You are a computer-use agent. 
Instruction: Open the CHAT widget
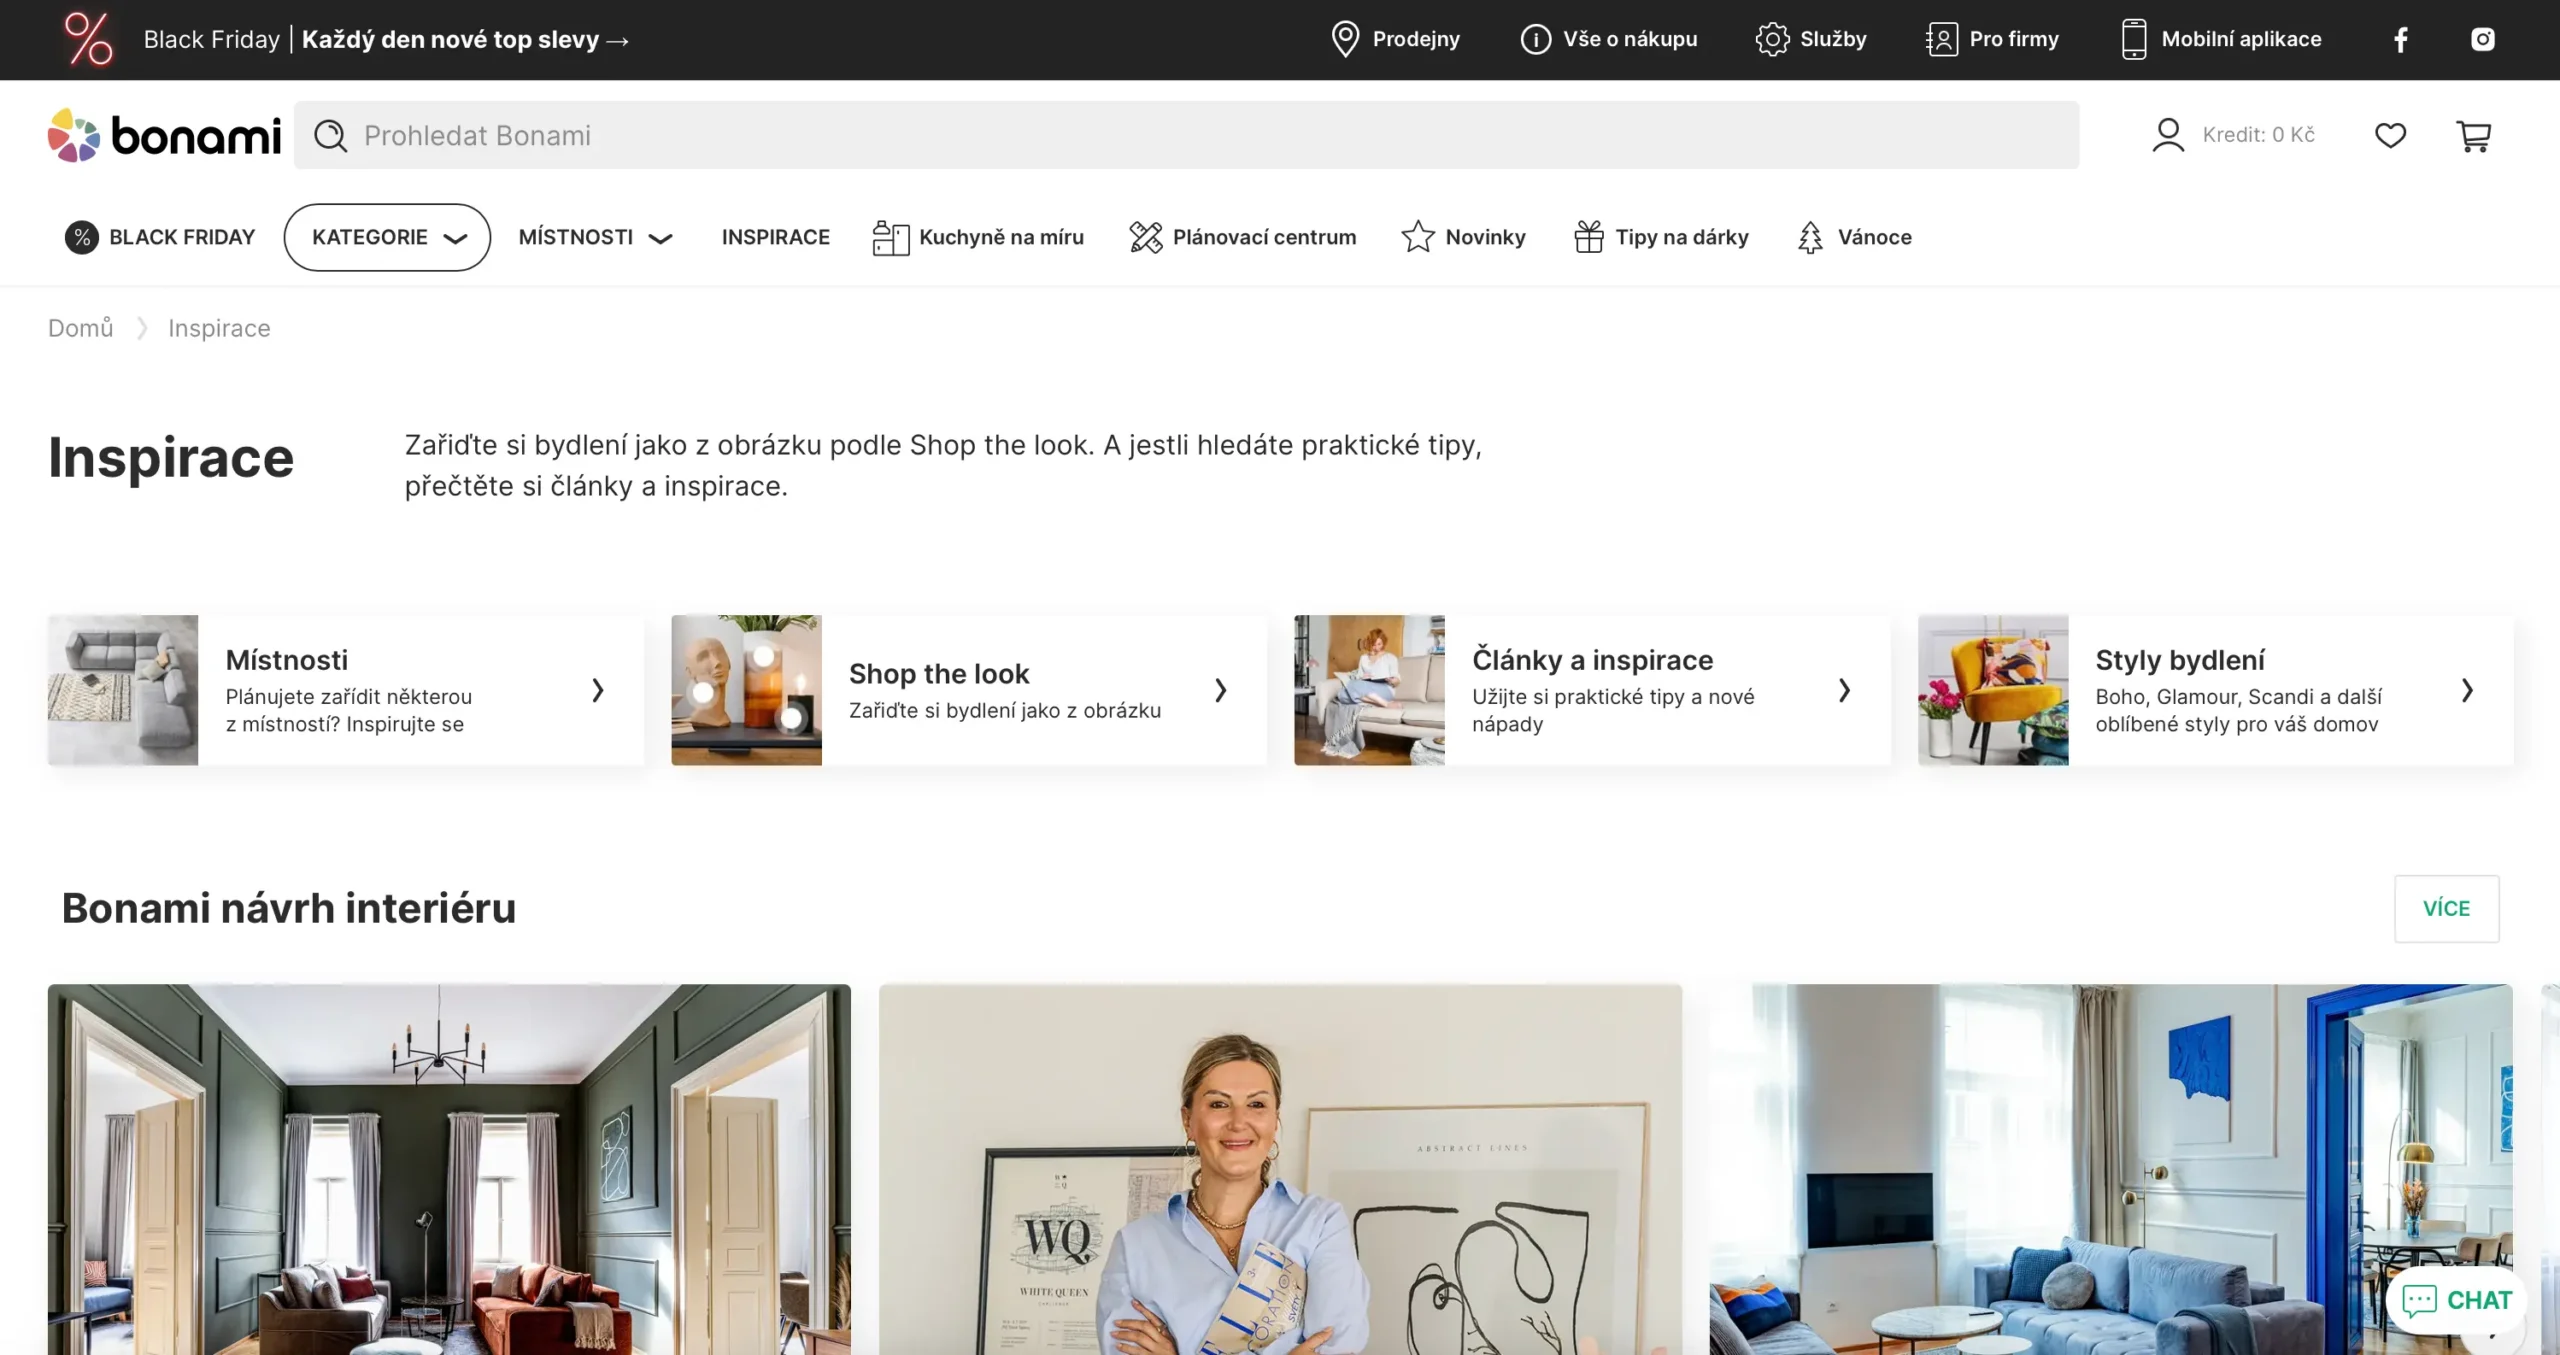(2457, 1299)
